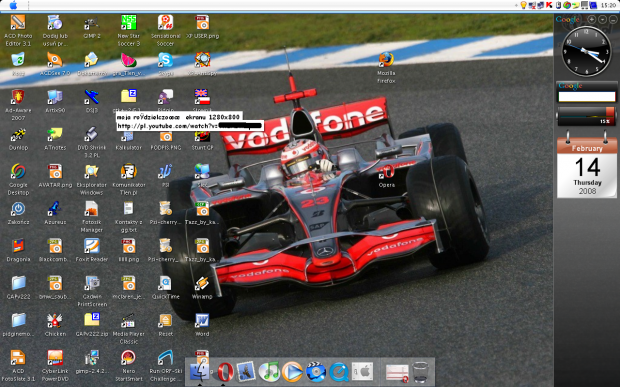Click the lightbulb icon in the system tray
This screenshot has width=620, height=387.
(523, 5)
